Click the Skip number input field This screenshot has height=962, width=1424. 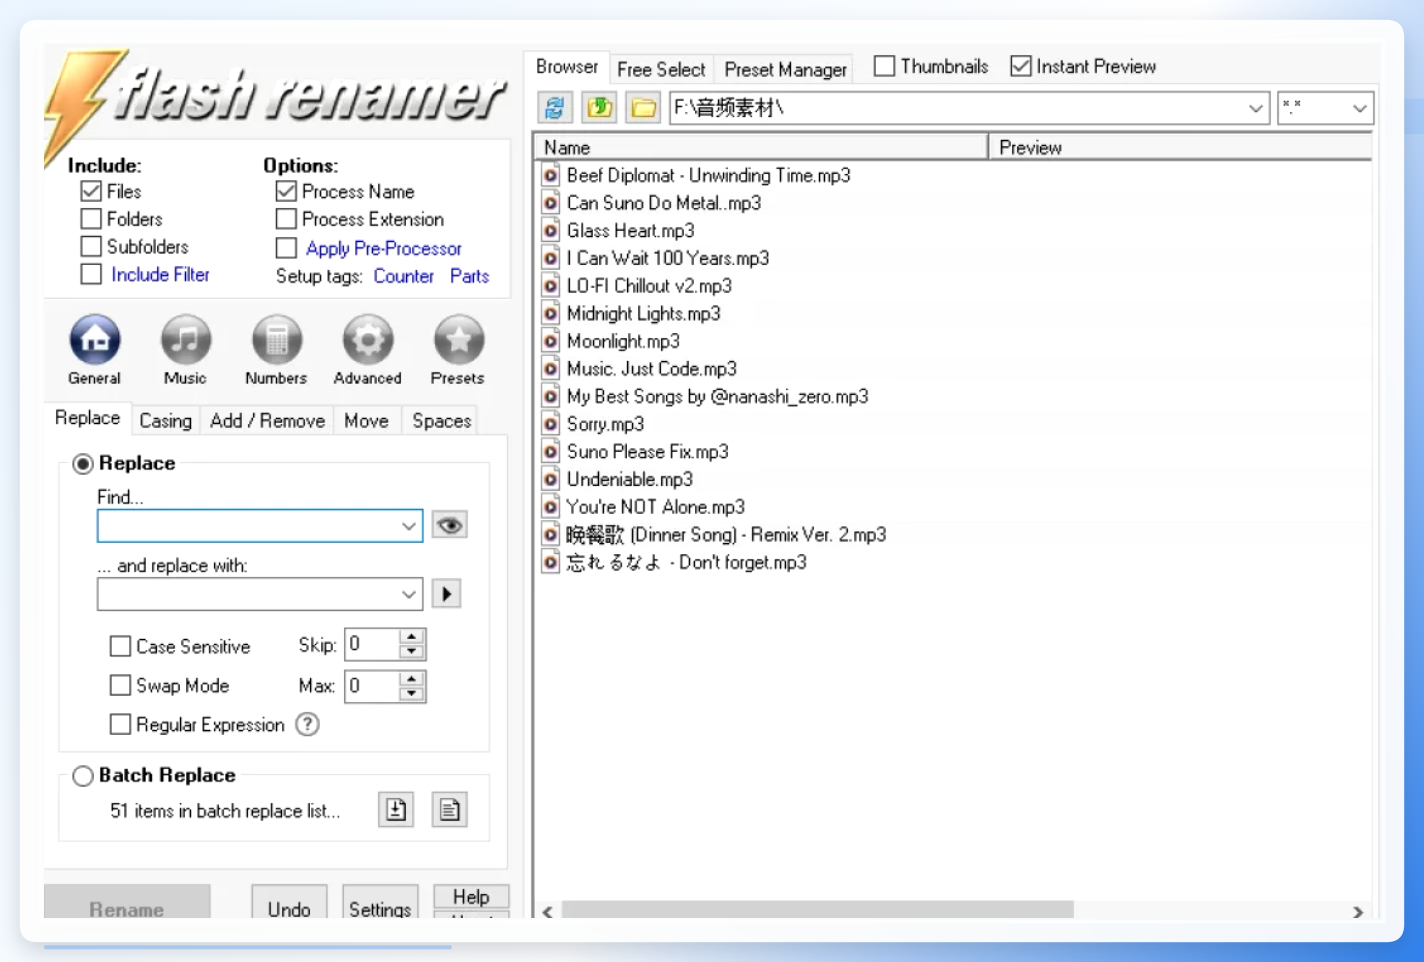tap(372, 645)
